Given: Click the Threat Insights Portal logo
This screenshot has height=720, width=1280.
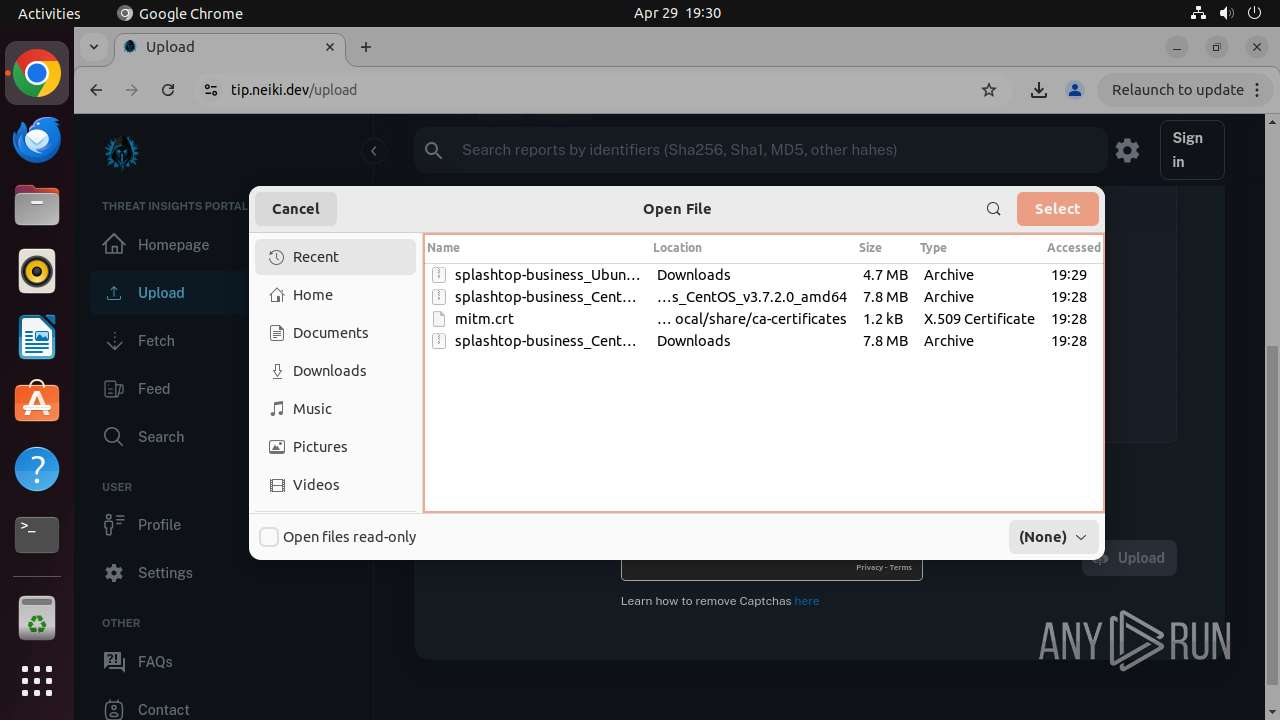Looking at the screenshot, I should tap(122, 152).
